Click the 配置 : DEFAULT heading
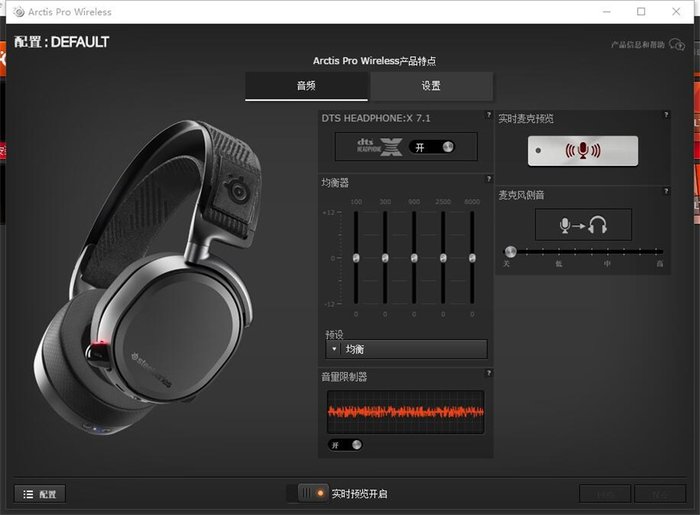The width and height of the screenshot is (700, 515). click(x=61, y=42)
